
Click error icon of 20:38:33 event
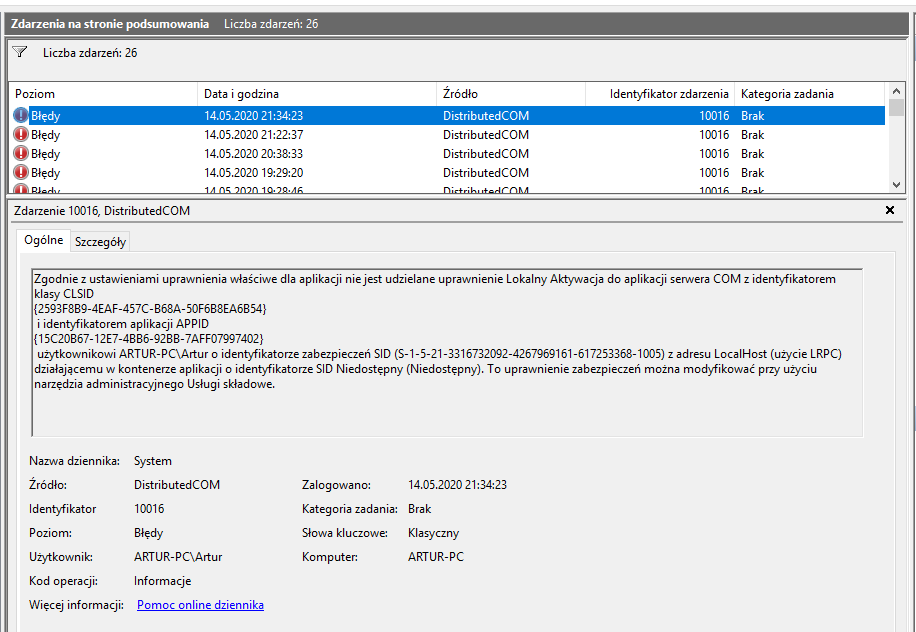[21, 154]
